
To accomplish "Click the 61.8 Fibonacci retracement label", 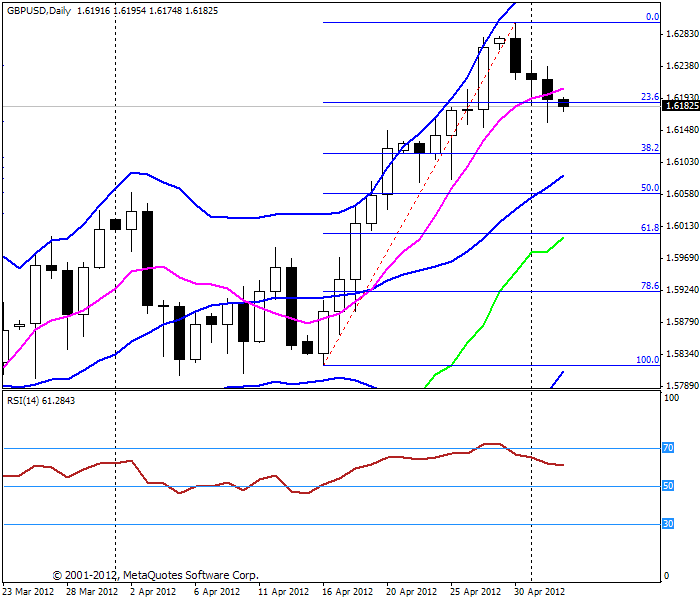I will click(650, 228).
